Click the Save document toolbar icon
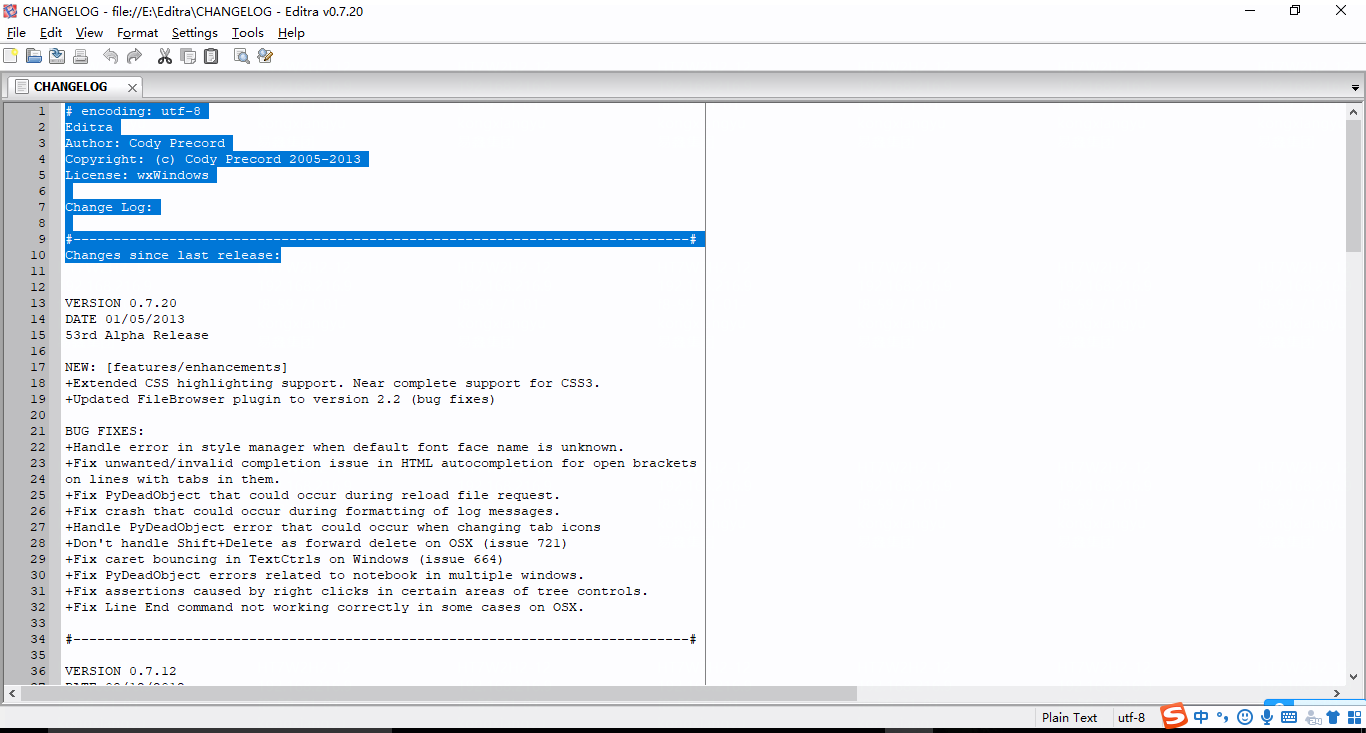Screen dimensions: 1366x733 [57, 56]
